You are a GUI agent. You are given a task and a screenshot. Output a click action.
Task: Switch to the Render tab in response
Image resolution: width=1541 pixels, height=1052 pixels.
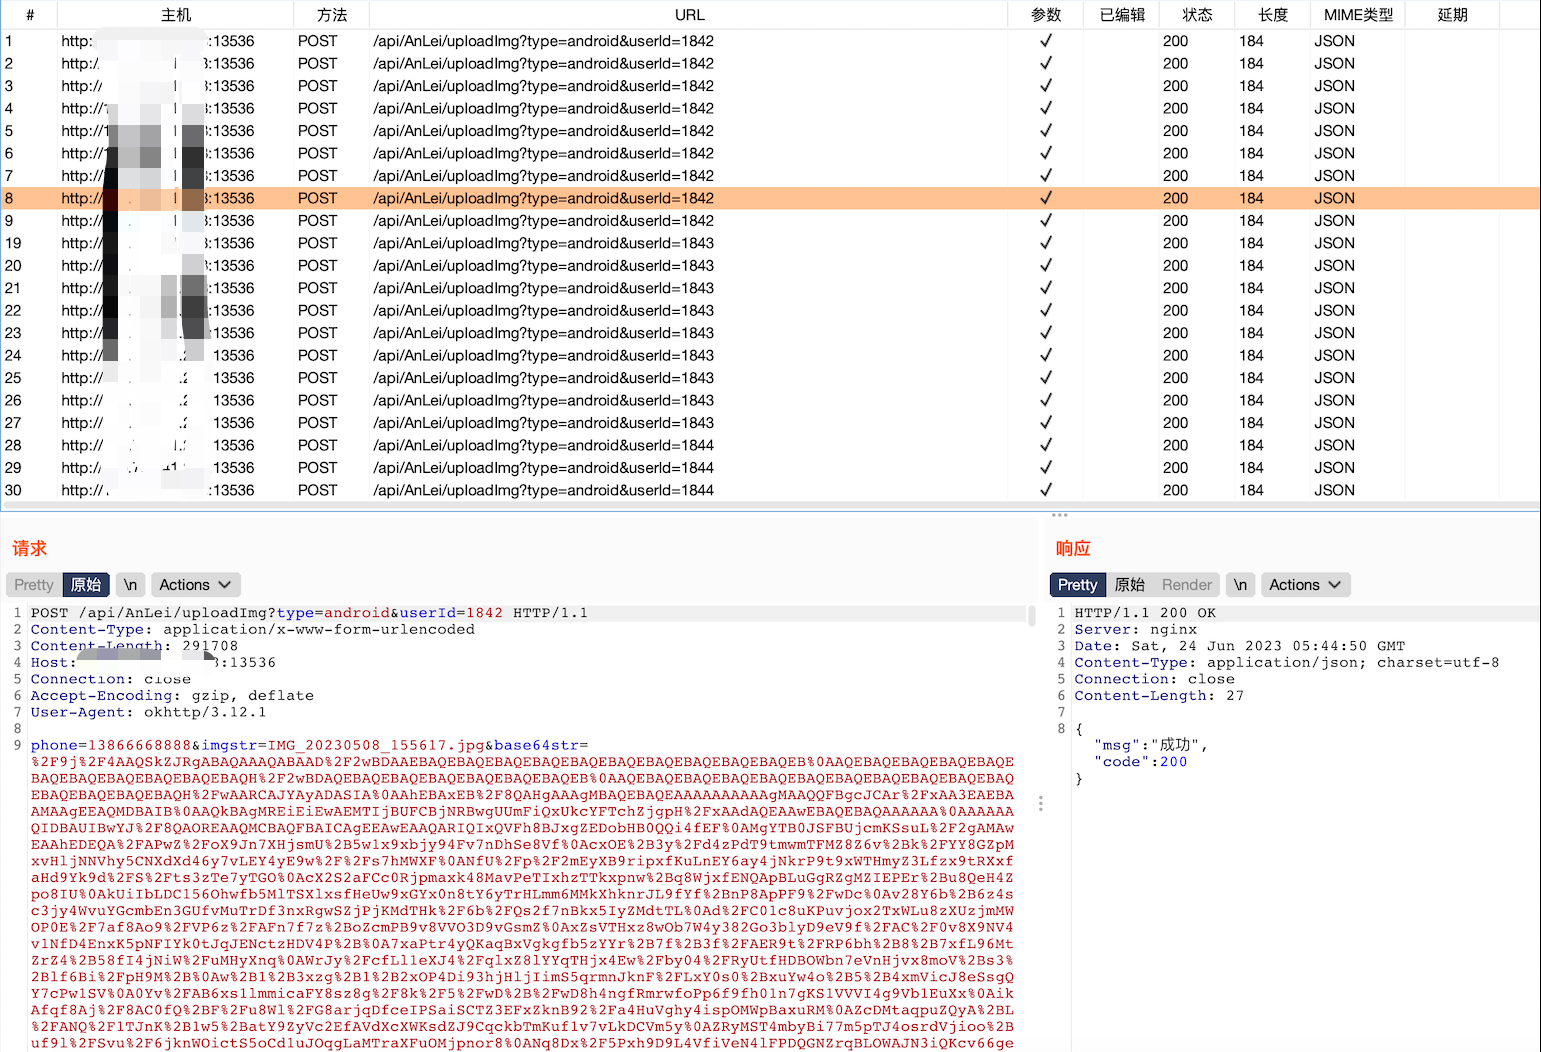coord(1187,585)
